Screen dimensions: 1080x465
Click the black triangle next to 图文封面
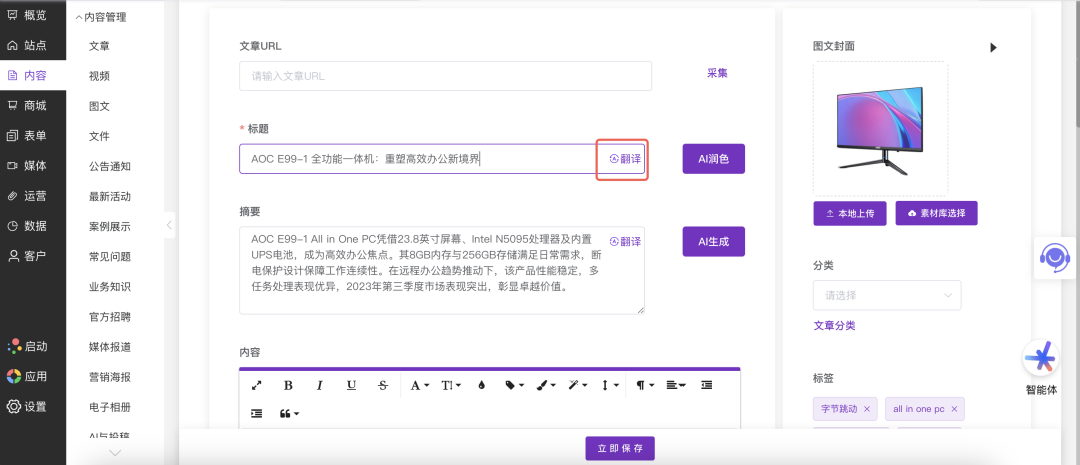tap(993, 48)
